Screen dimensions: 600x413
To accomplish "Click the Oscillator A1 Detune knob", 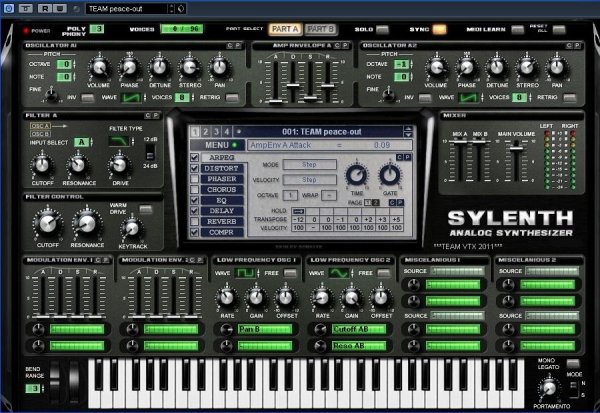I will 160,68.
